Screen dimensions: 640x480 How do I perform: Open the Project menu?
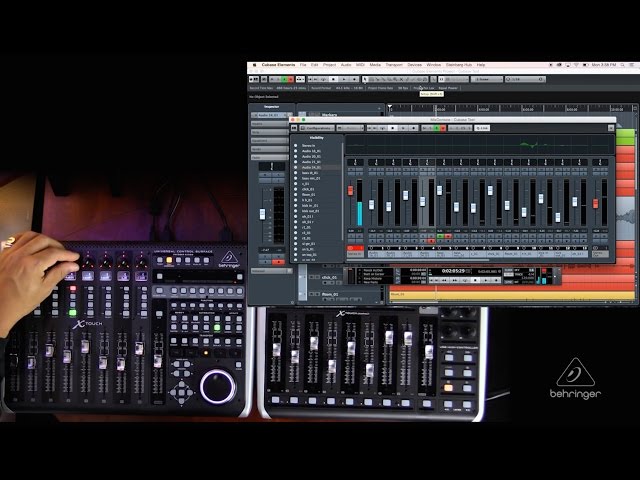point(329,65)
